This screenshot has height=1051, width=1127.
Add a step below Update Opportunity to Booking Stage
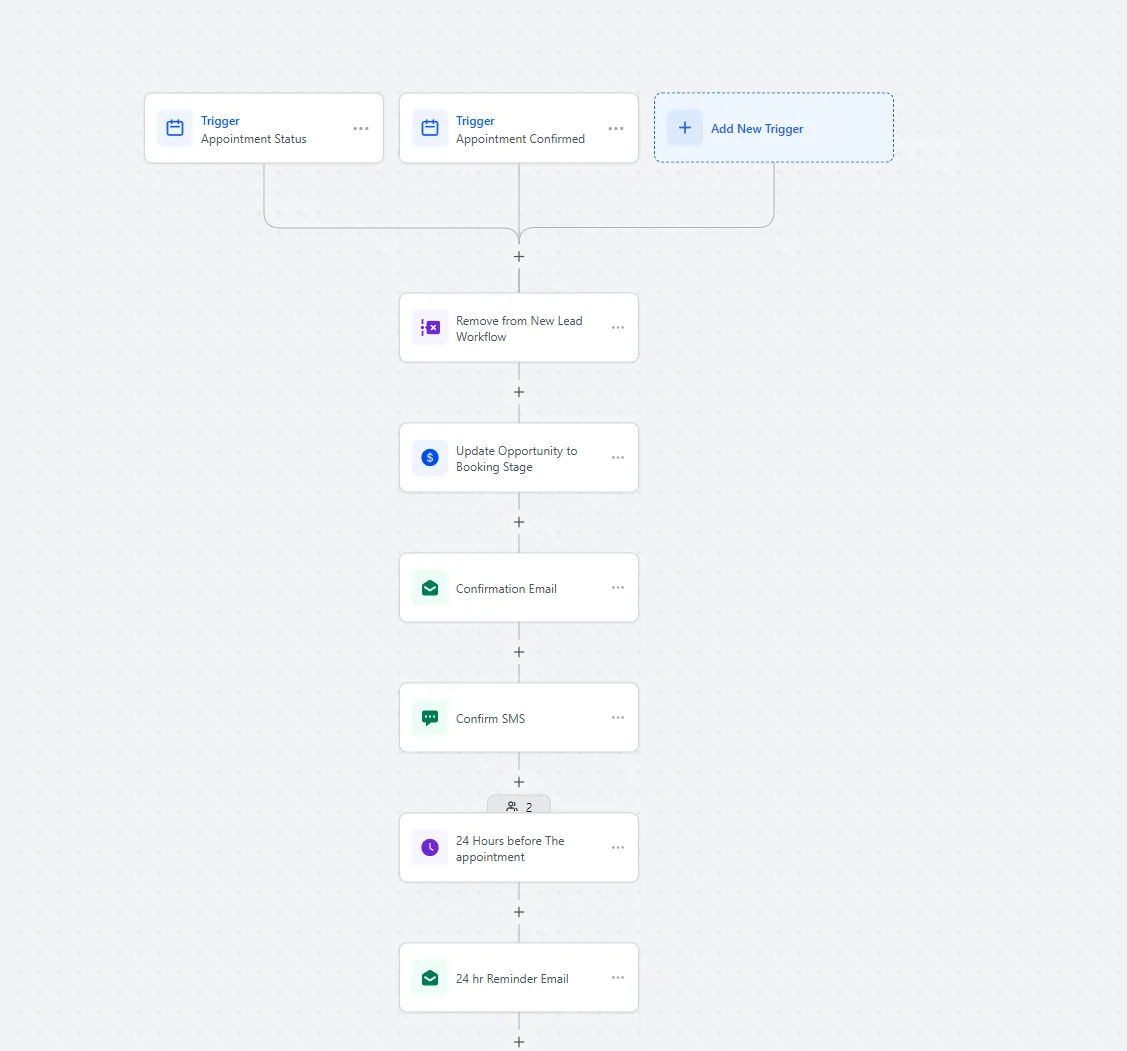pos(519,523)
